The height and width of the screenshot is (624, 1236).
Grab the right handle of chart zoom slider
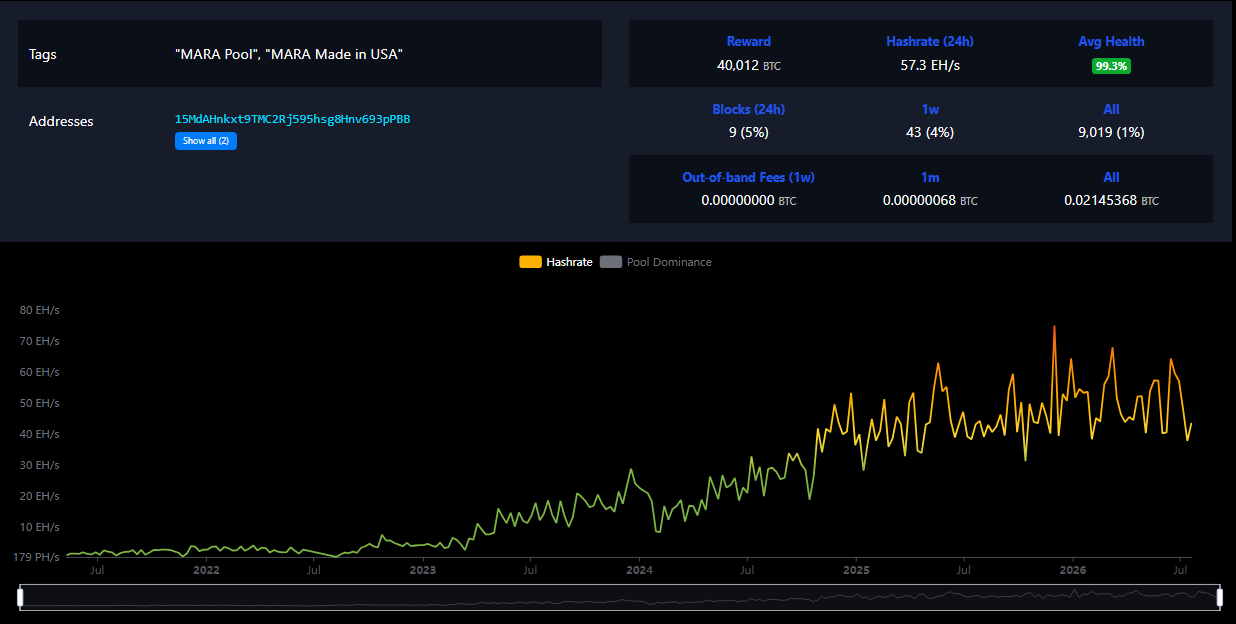pos(1219,597)
